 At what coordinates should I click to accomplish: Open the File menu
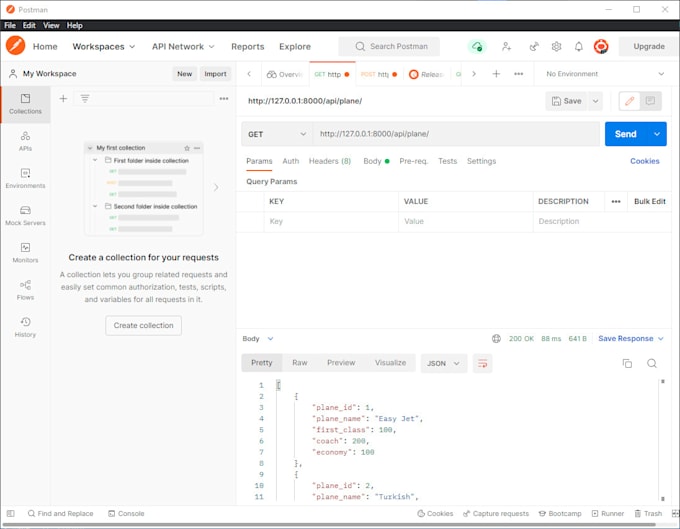pos(10,25)
